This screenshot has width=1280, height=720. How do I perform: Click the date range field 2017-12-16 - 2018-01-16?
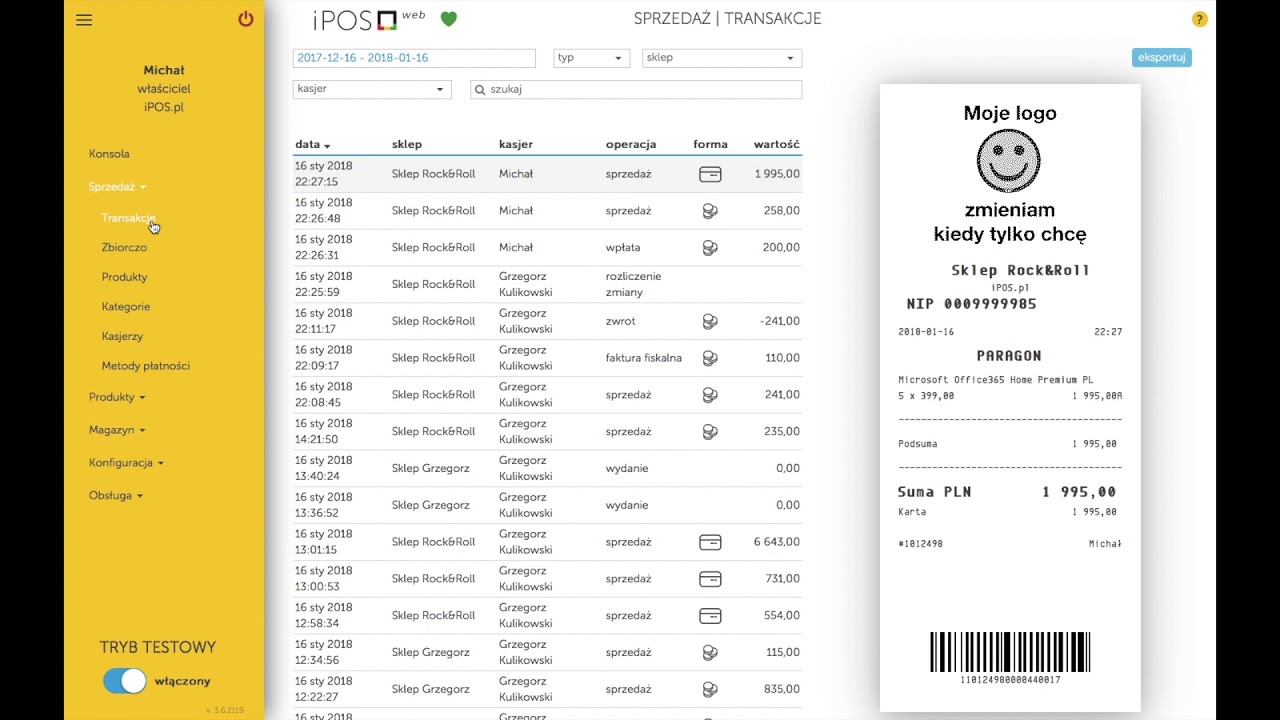tap(414, 58)
